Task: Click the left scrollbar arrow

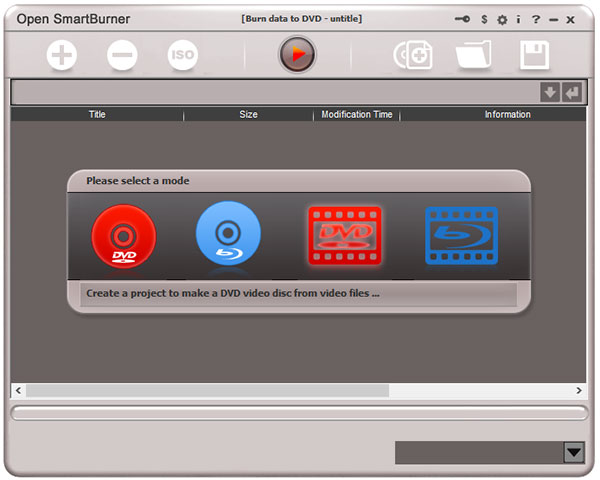Action: (x=18, y=390)
